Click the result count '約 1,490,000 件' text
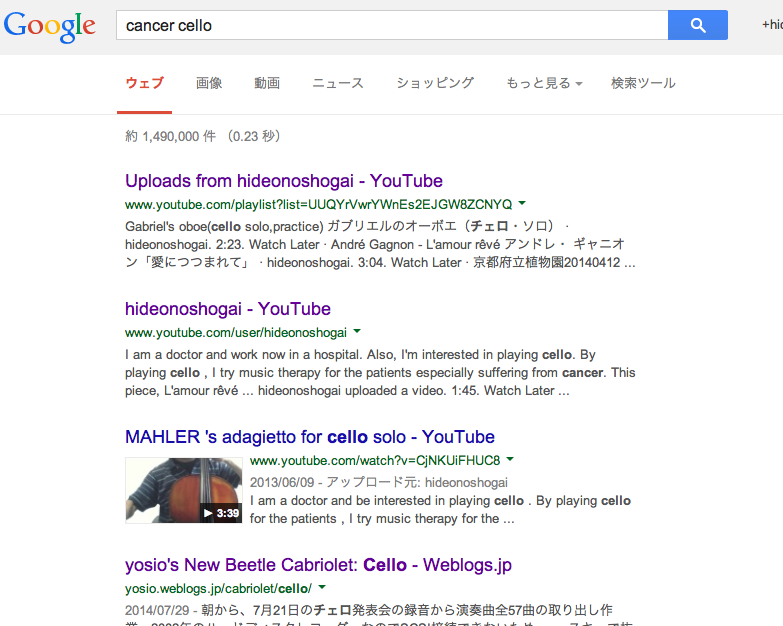Screen dimensions: 783x626 pos(170,136)
